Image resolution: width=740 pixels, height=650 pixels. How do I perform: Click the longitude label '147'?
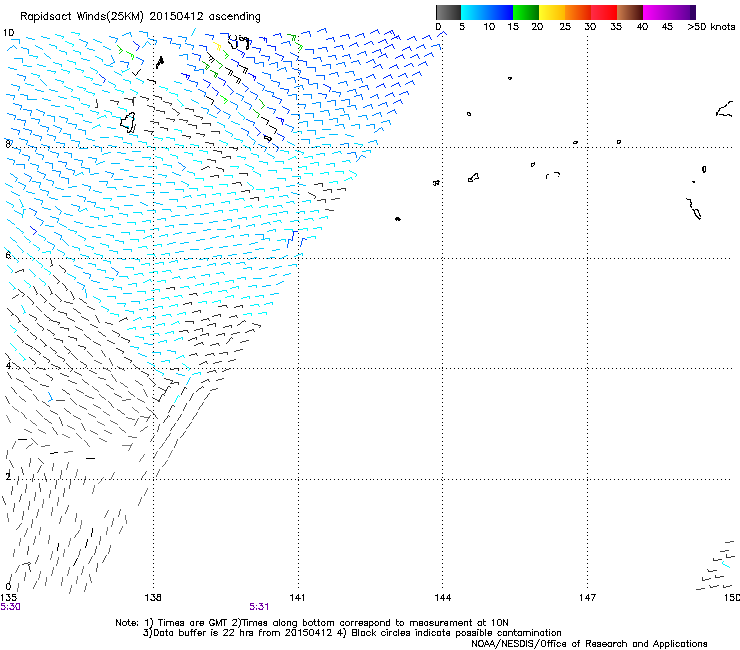pos(587,598)
